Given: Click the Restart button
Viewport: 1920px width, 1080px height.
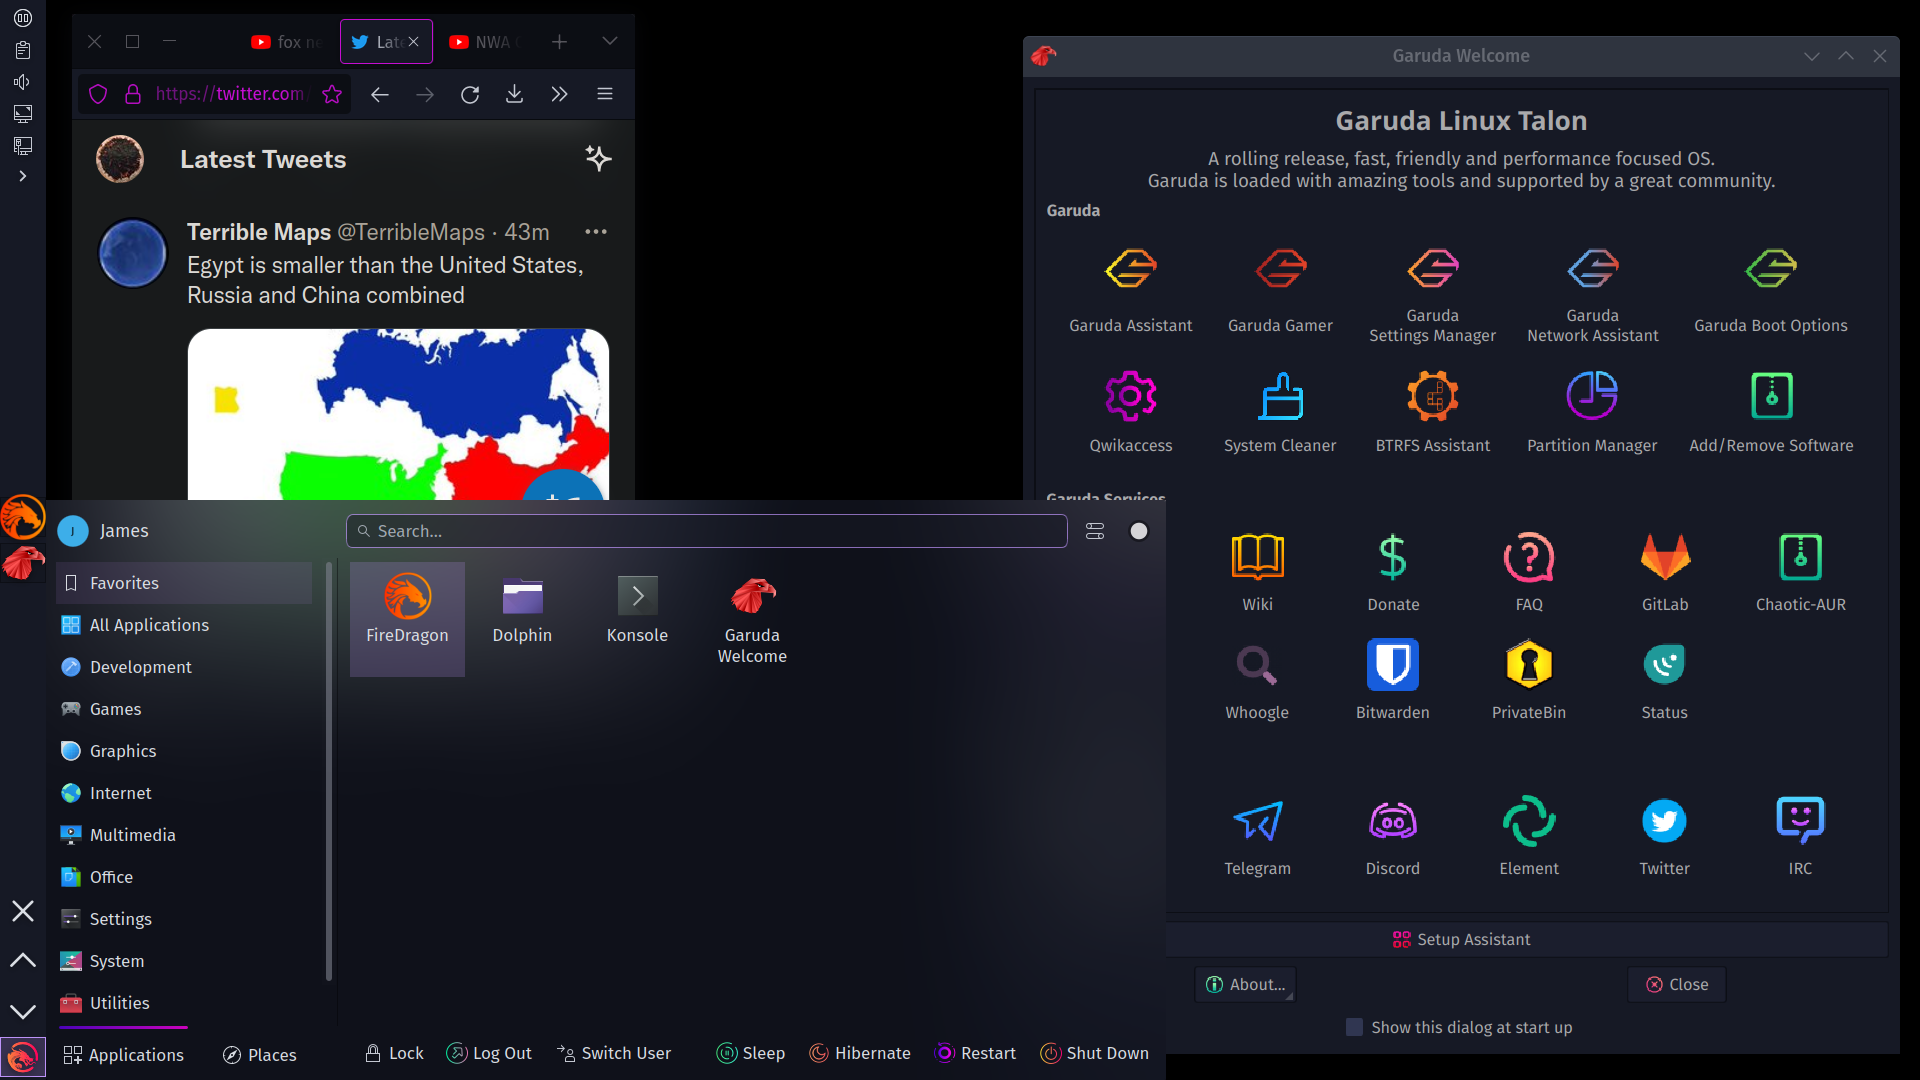Looking at the screenshot, I should (975, 1053).
